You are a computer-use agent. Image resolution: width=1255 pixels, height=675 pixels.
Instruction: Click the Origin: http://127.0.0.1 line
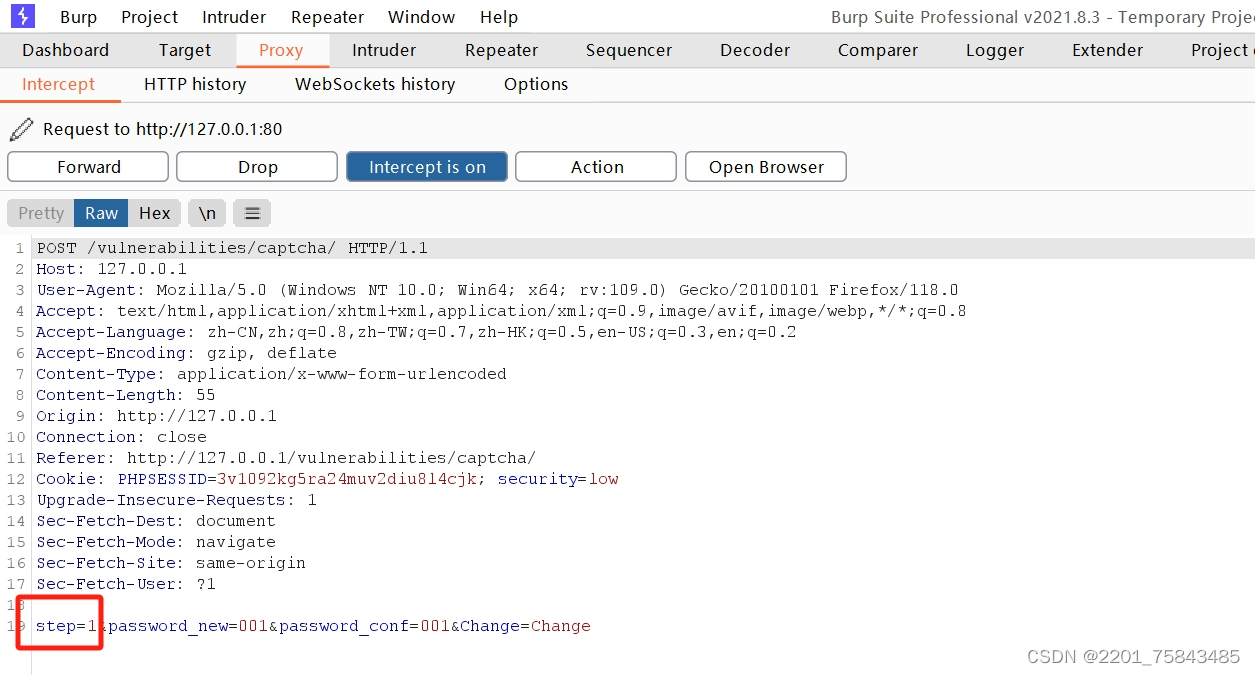point(156,416)
